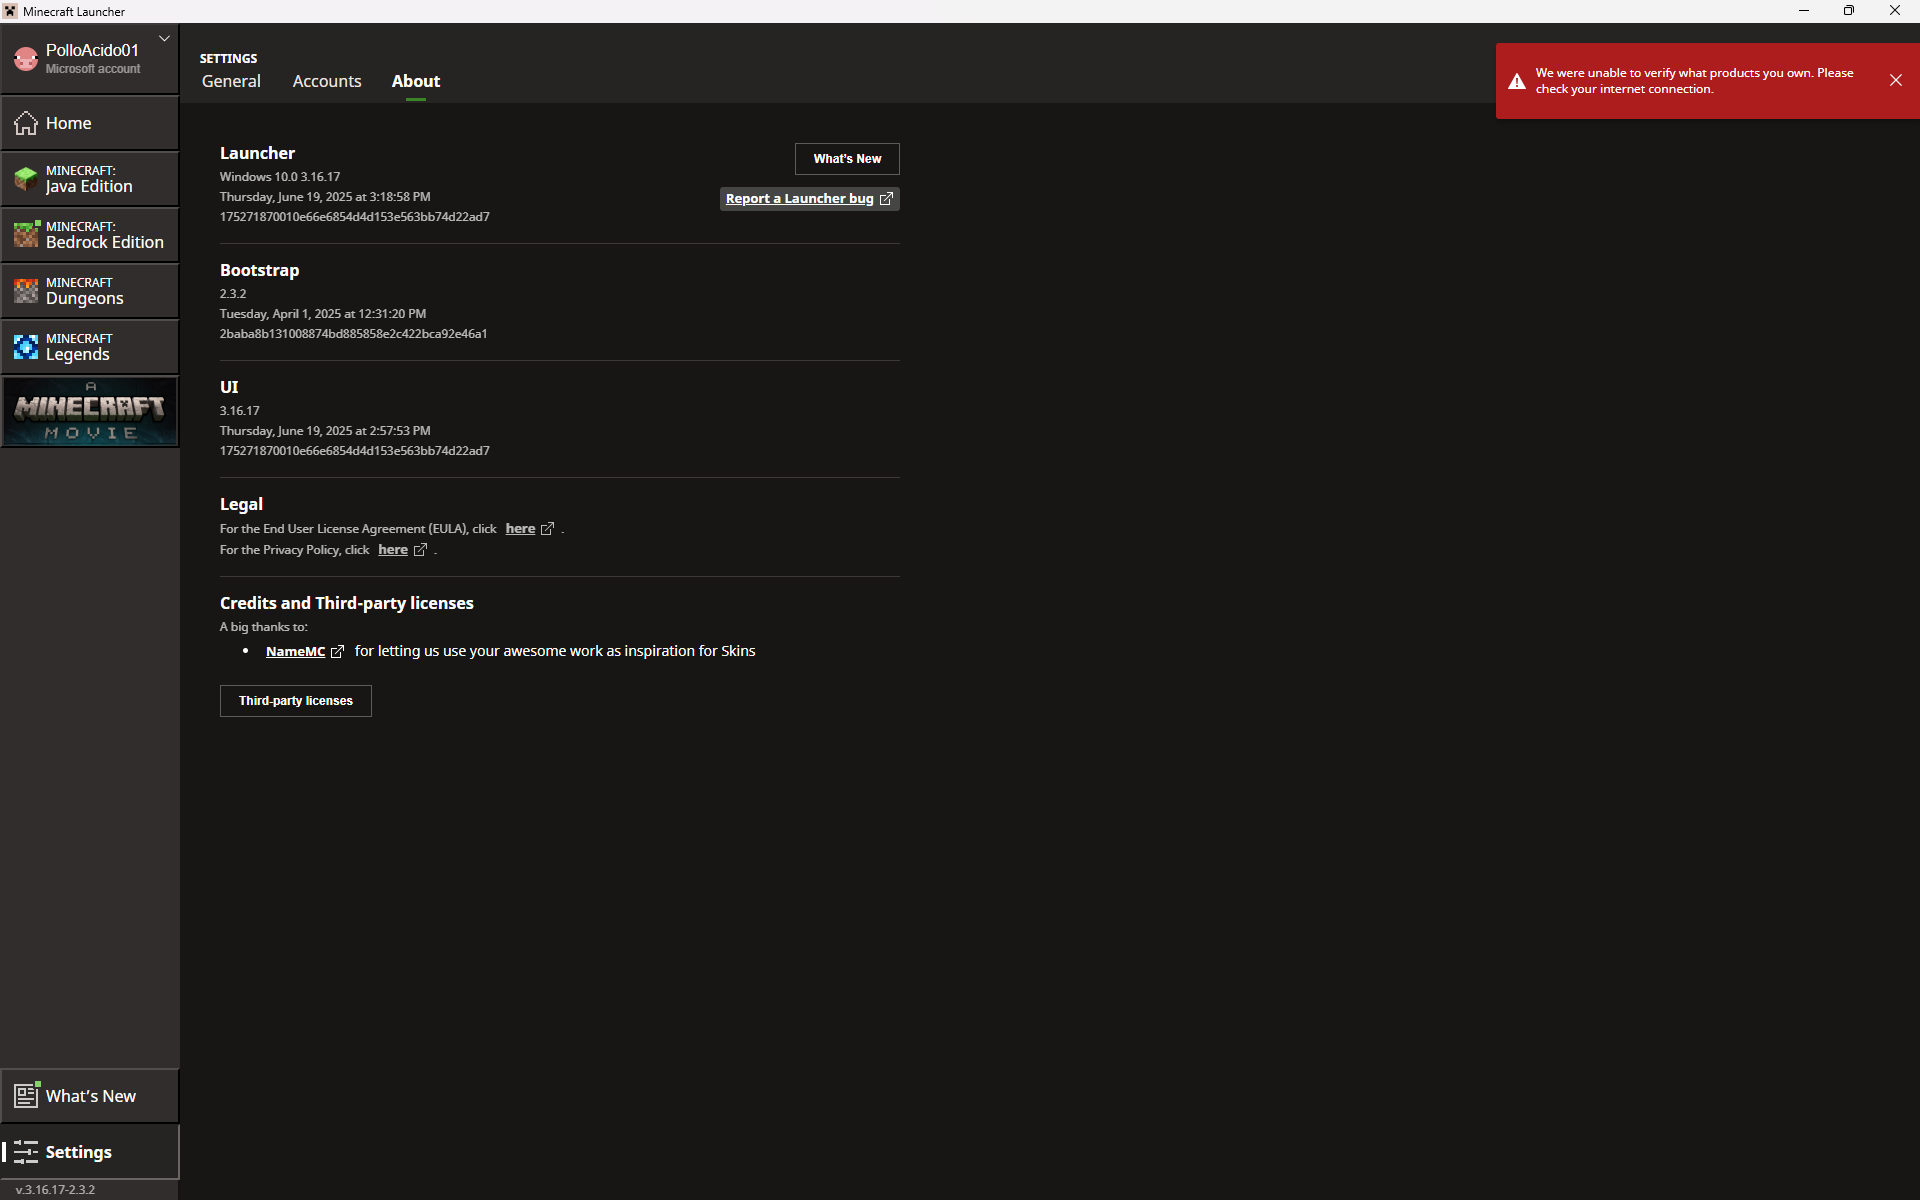Screen dimensions: 1920x1200
Task: Open Minecraft Dungeons sidebar icon
Action: 26,291
